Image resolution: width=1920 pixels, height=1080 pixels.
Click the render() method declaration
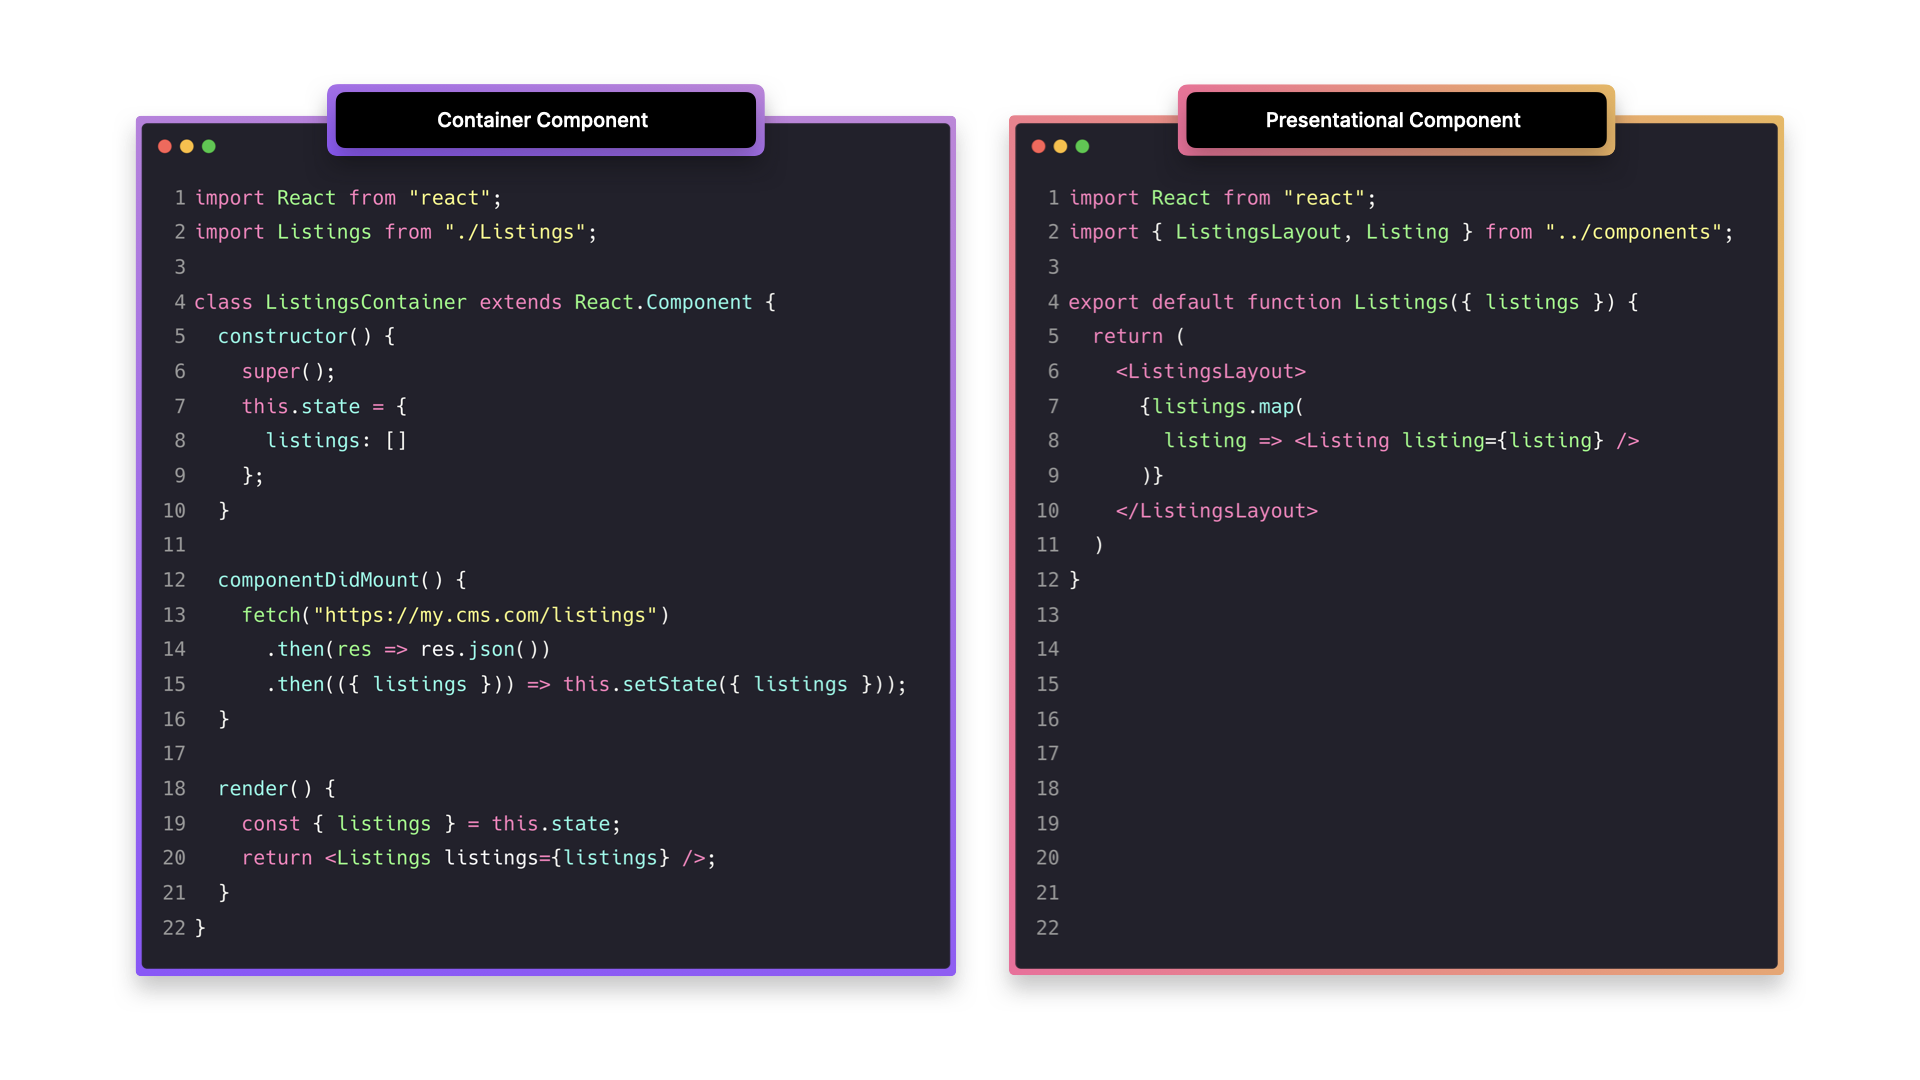click(x=265, y=789)
